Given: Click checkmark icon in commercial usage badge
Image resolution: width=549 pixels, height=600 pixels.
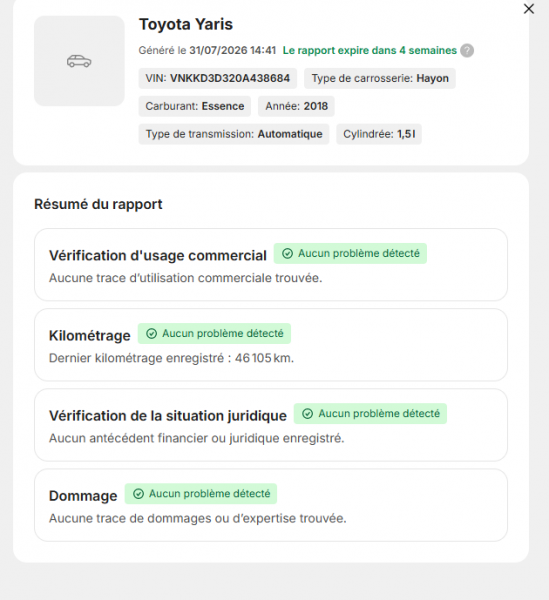Looking at the screenshot, I should coord(287,253).
